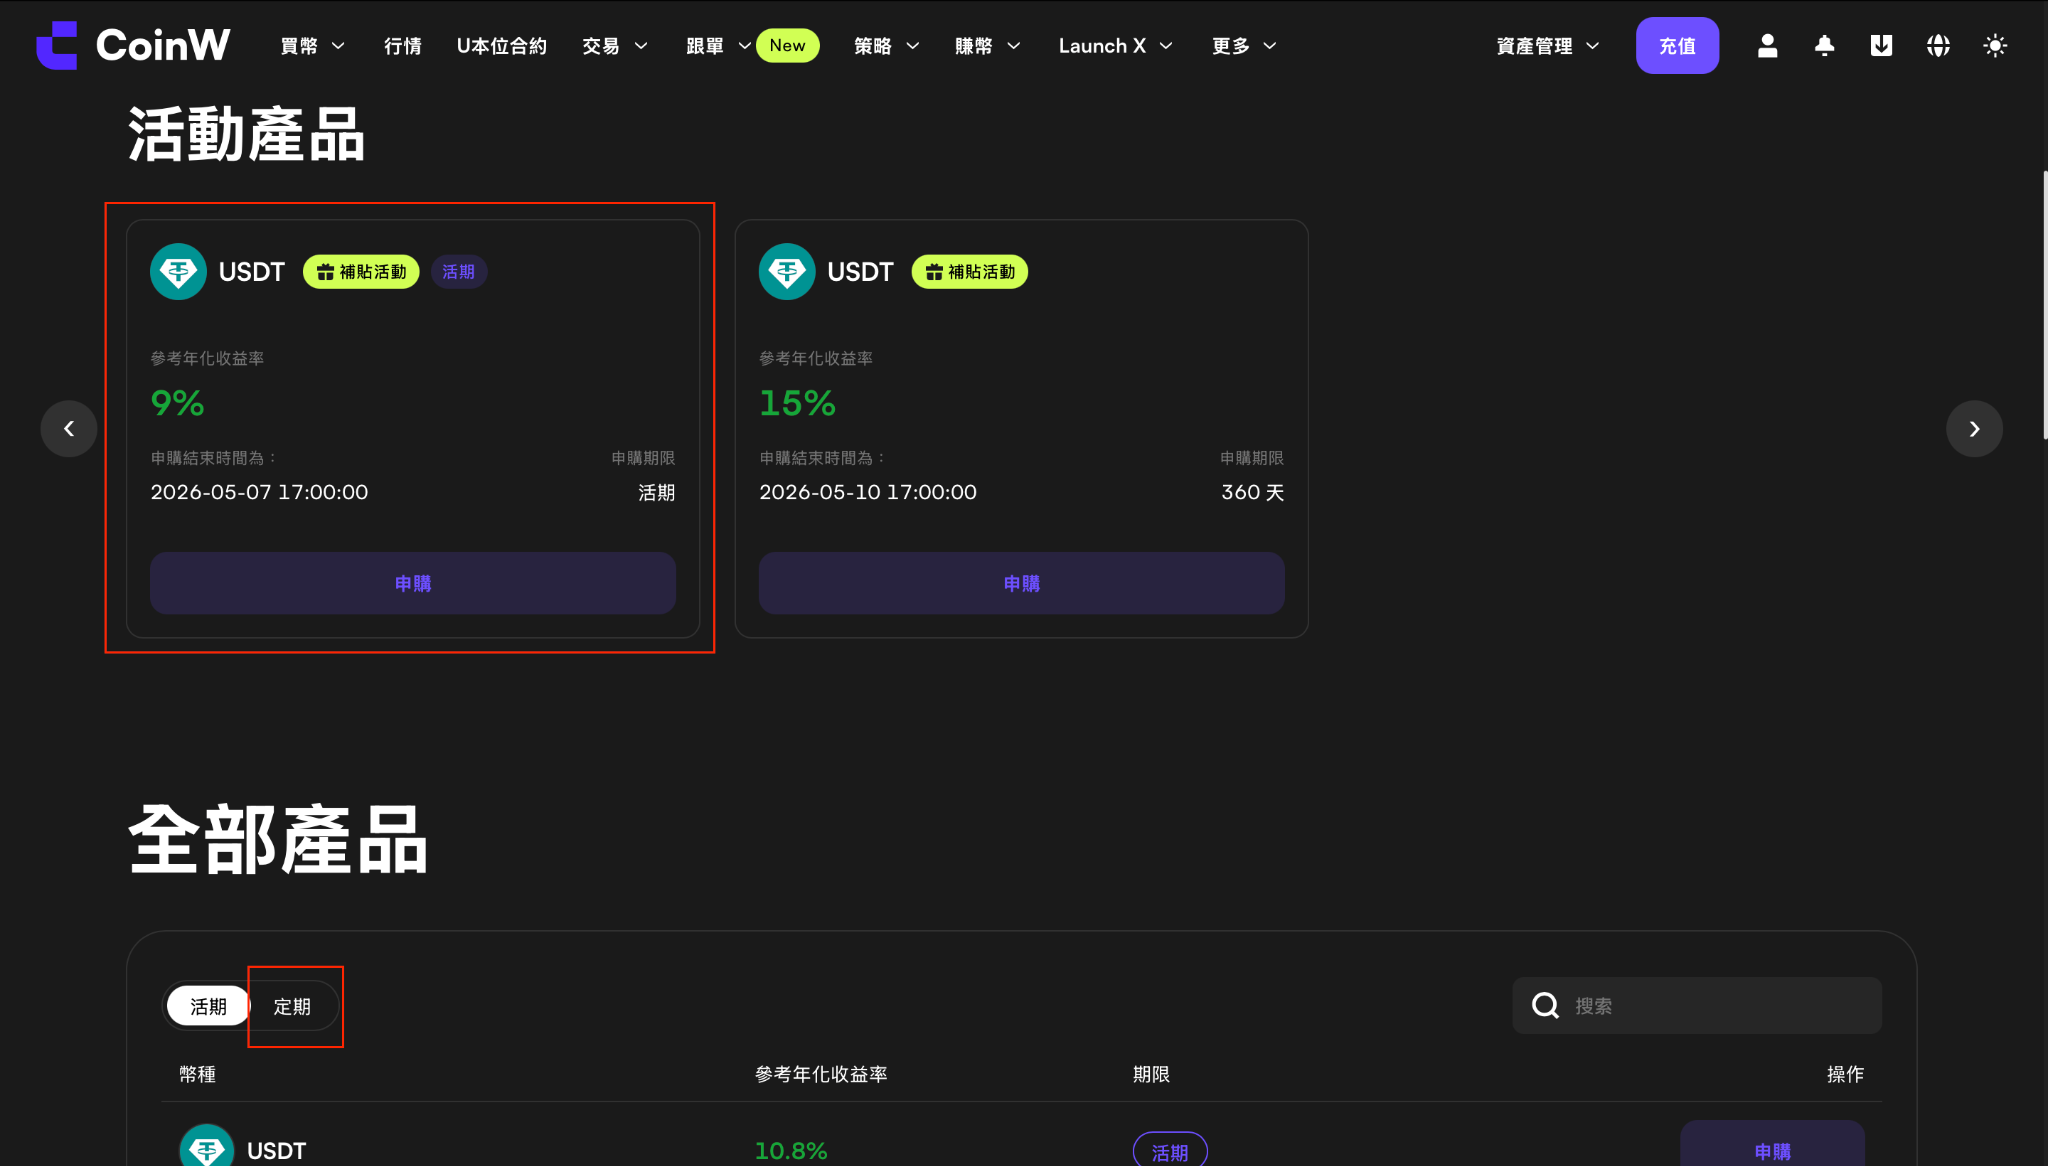Expand the 買幣 menu

point(312,46)
